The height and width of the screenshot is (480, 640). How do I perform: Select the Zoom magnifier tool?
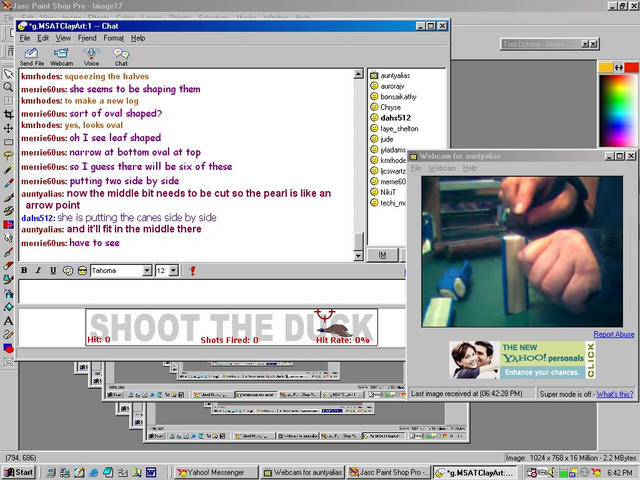pos(8,87)
